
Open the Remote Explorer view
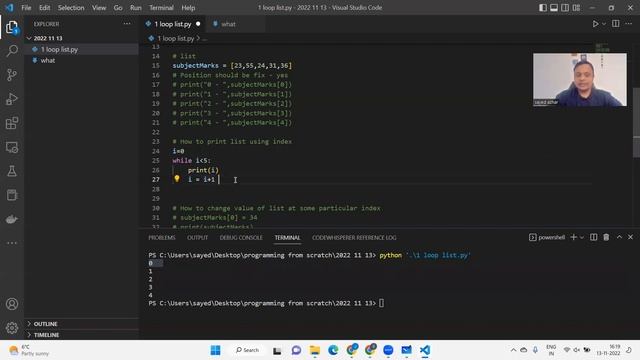(x=12, y=147)
